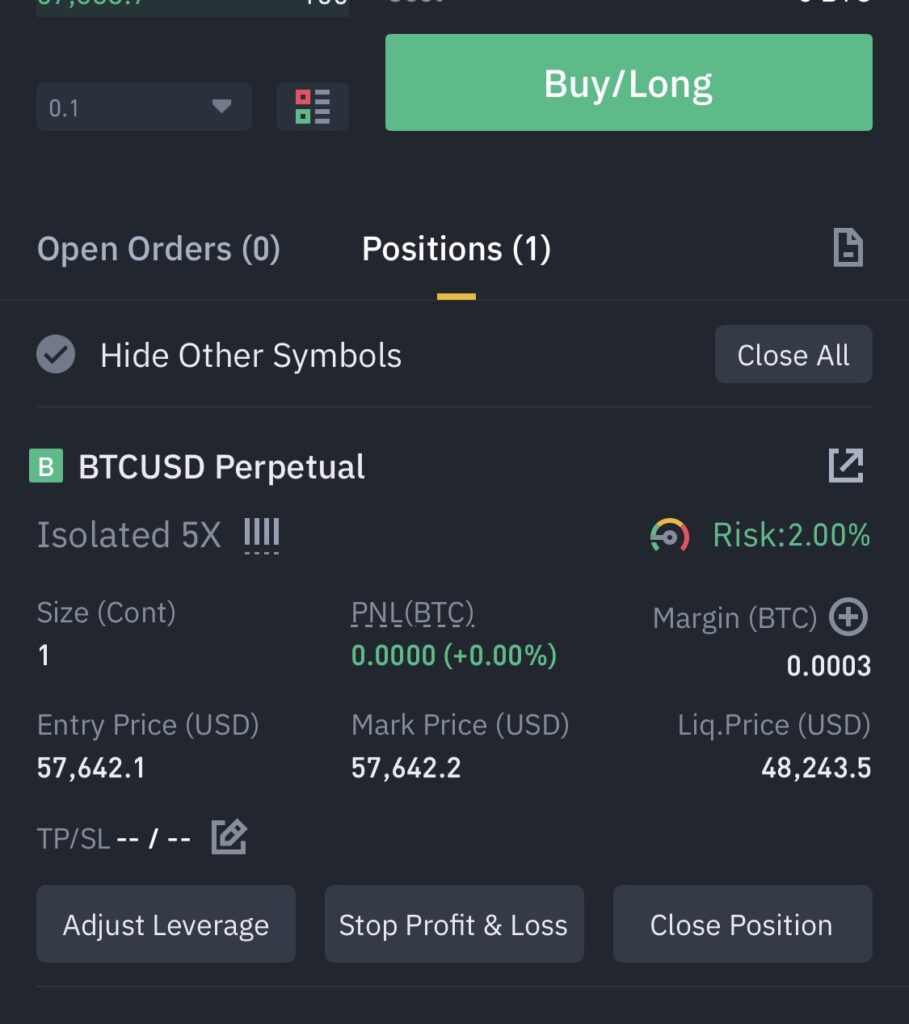Open the Adjust Leverage button
Screen dimensions: 909x1024
coord(166,924)
